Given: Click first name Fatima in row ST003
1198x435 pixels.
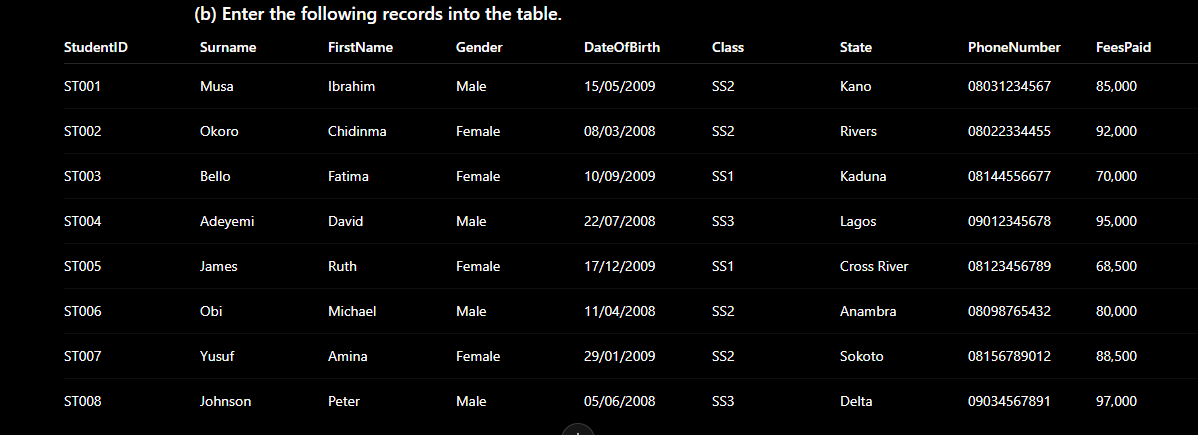Looking at the screenshot, I should tap(348, 177).
